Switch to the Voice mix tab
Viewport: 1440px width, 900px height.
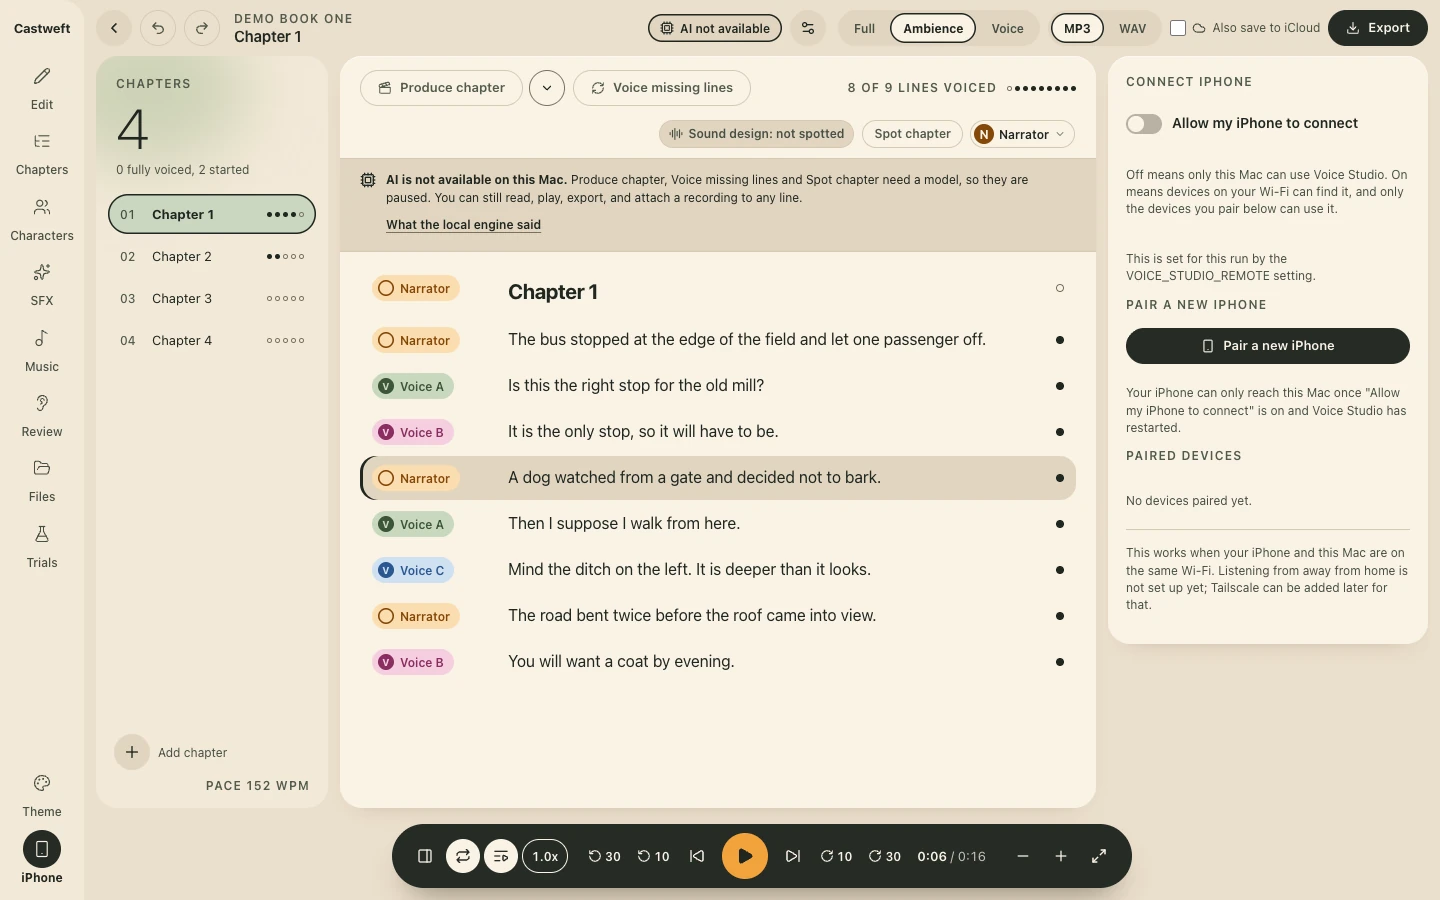[1007, 28]
